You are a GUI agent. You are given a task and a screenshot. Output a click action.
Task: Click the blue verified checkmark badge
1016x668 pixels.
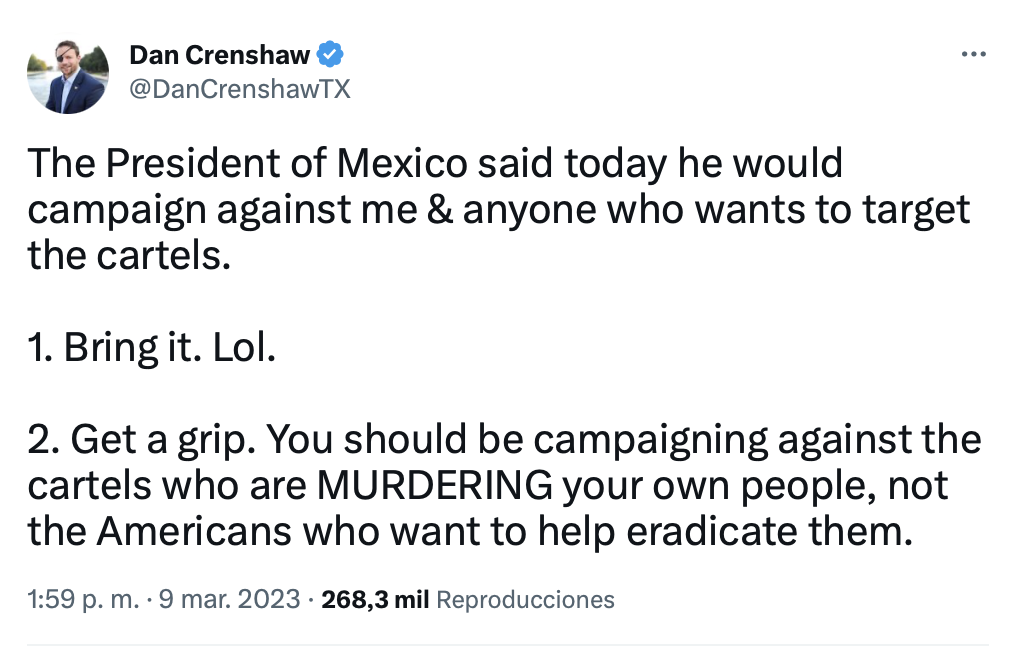pyautogui.click(x=331, y=54)
